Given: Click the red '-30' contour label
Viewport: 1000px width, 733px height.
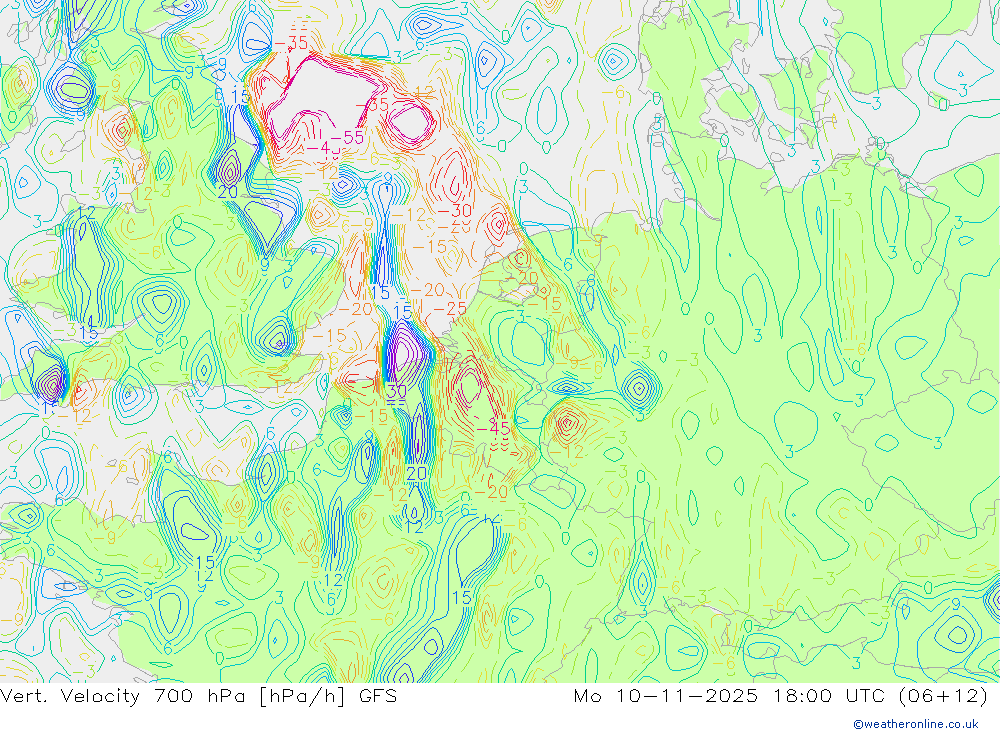Looking at the screenshot, I should pos(455,211).
